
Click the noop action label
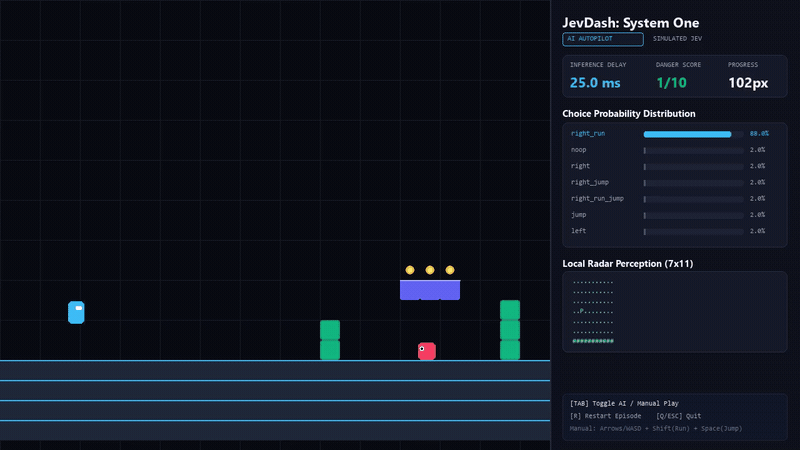(579, 150)
